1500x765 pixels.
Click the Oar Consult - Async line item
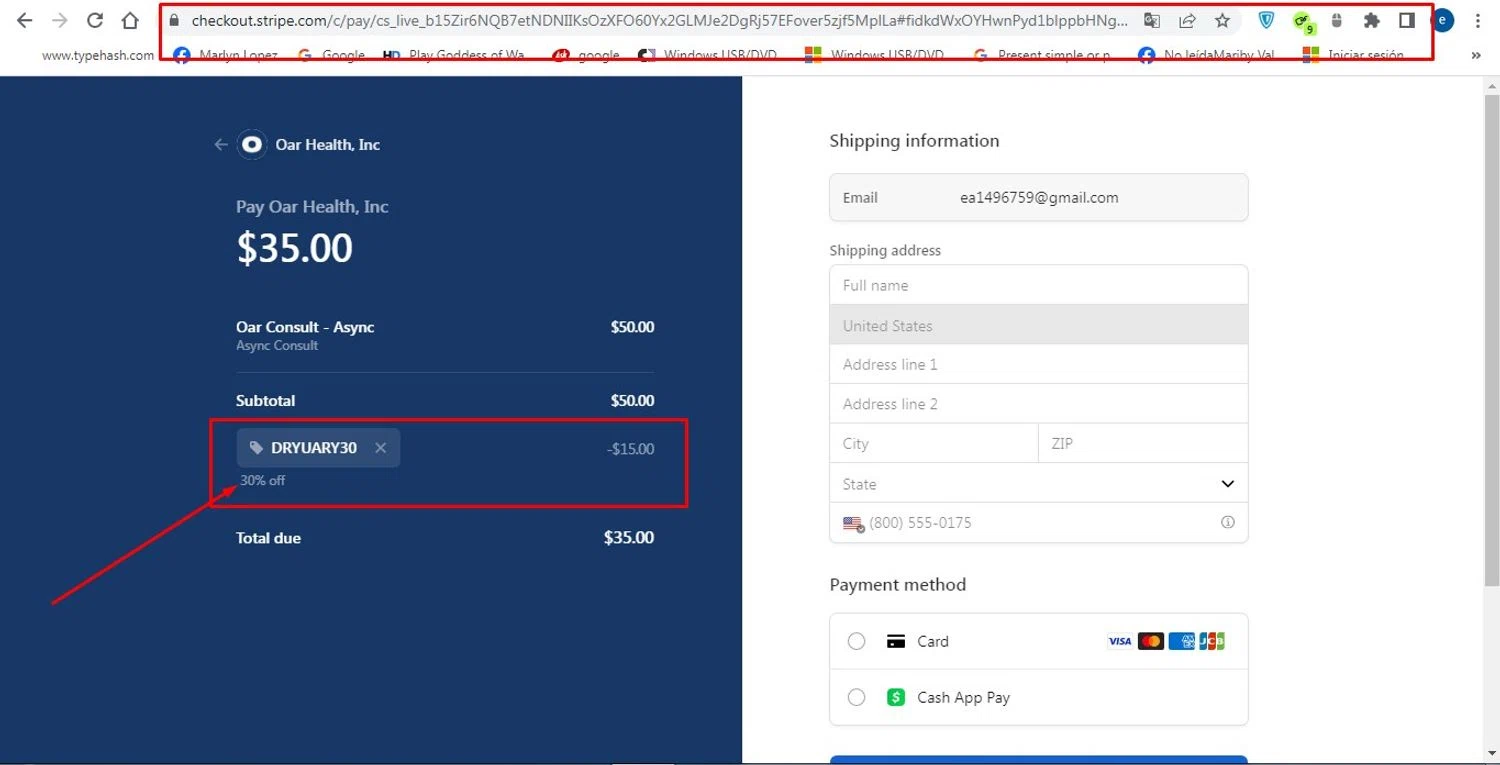tap(305, 327)
